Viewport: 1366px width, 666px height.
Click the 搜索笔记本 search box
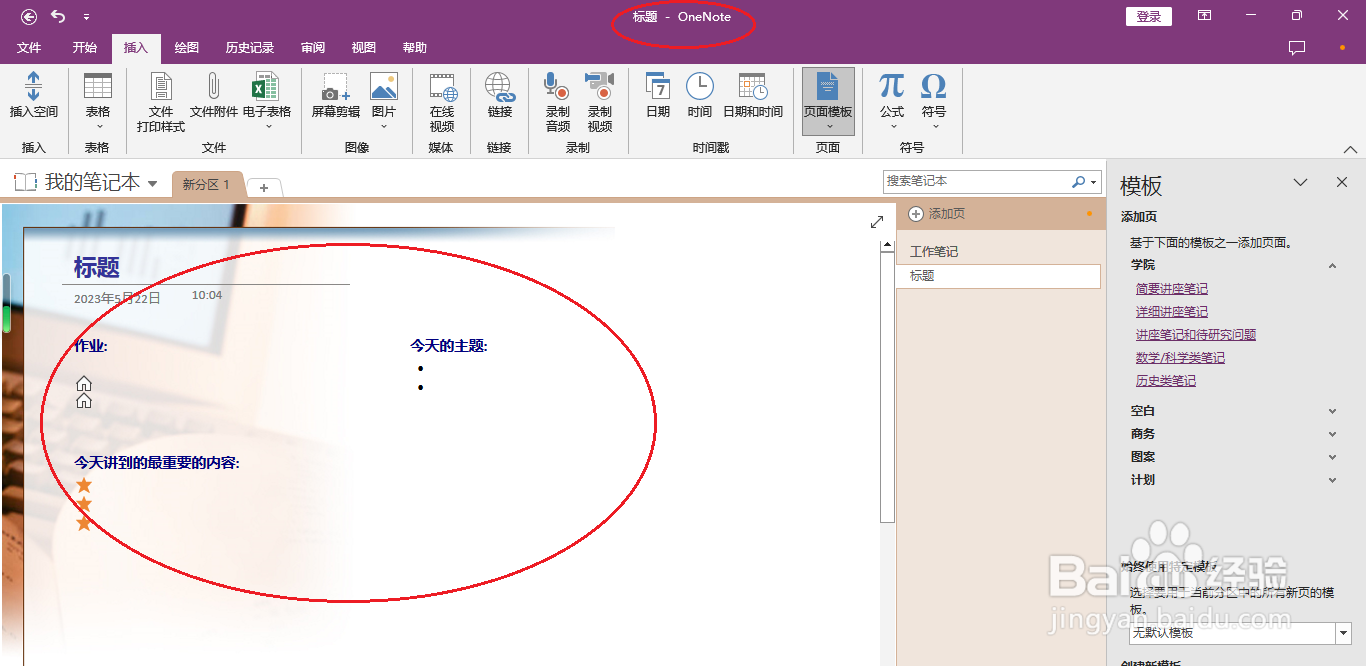pos(977,182)
